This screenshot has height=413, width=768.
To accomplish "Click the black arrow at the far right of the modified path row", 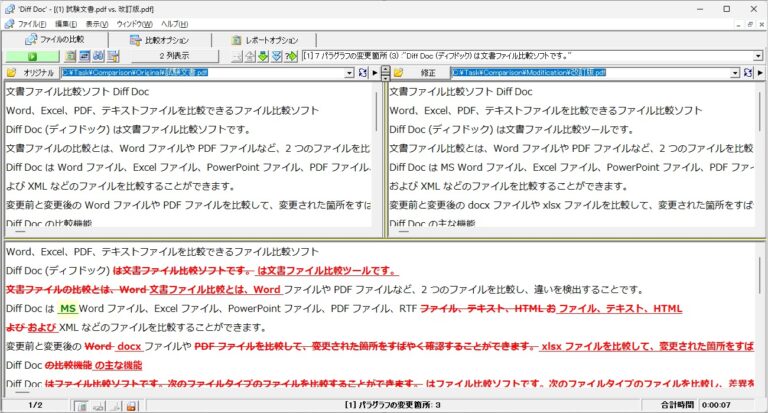I will (x=760, y=73).
